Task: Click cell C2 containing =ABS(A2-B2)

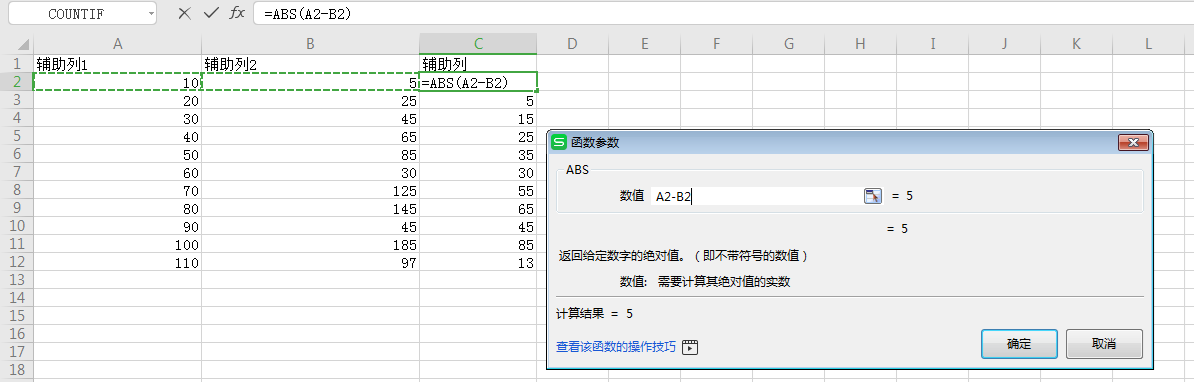Action: [478, 82]
